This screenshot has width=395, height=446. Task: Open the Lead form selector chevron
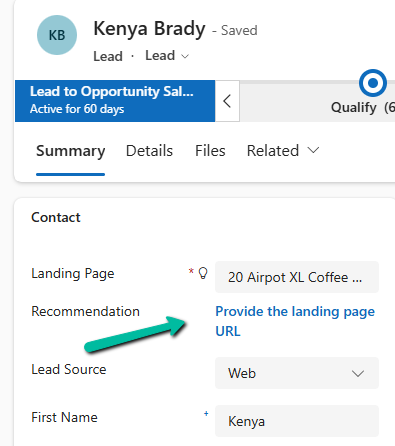click(185, 56)
